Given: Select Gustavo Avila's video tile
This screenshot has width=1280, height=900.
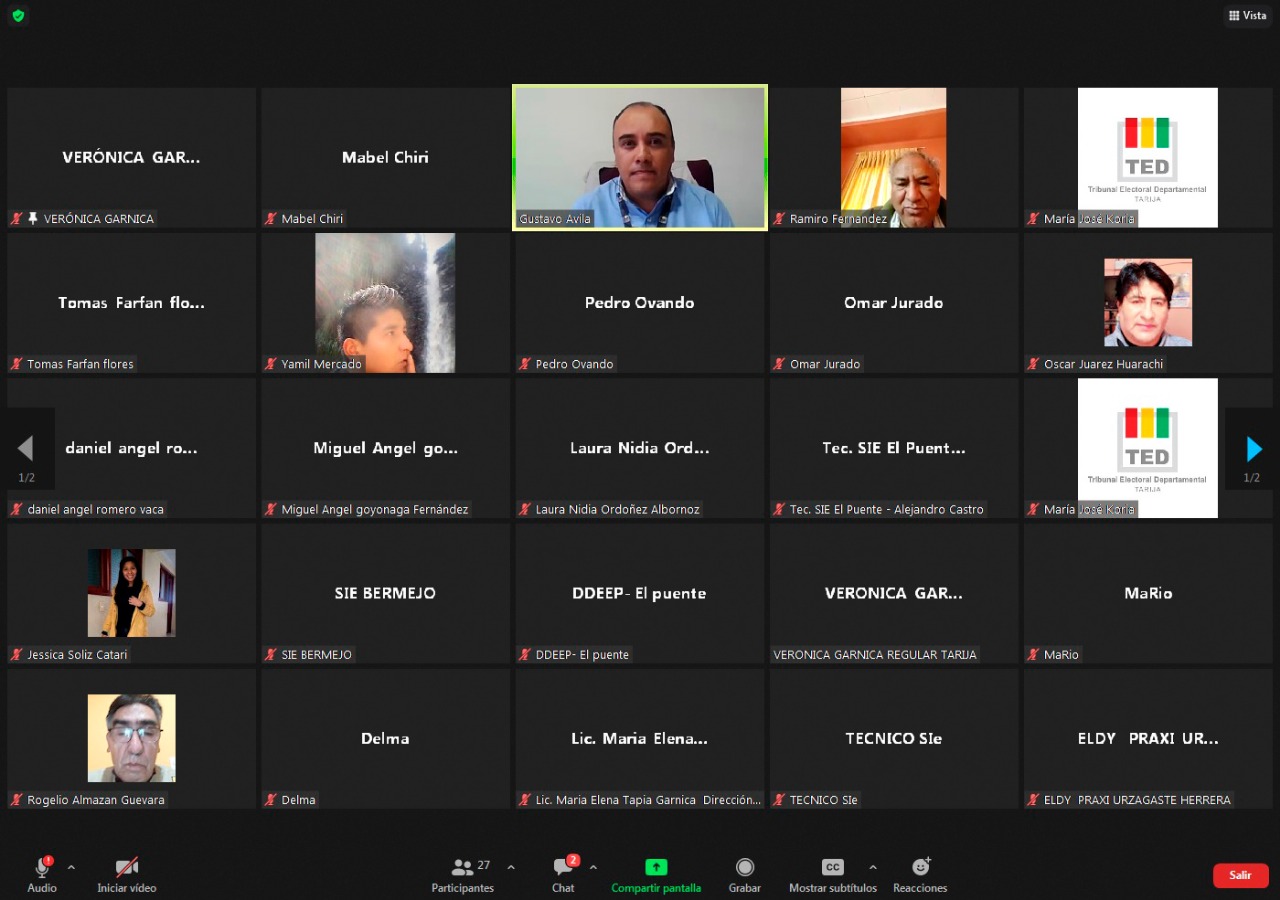Looking at the screenshot, I should click(640, 157).
